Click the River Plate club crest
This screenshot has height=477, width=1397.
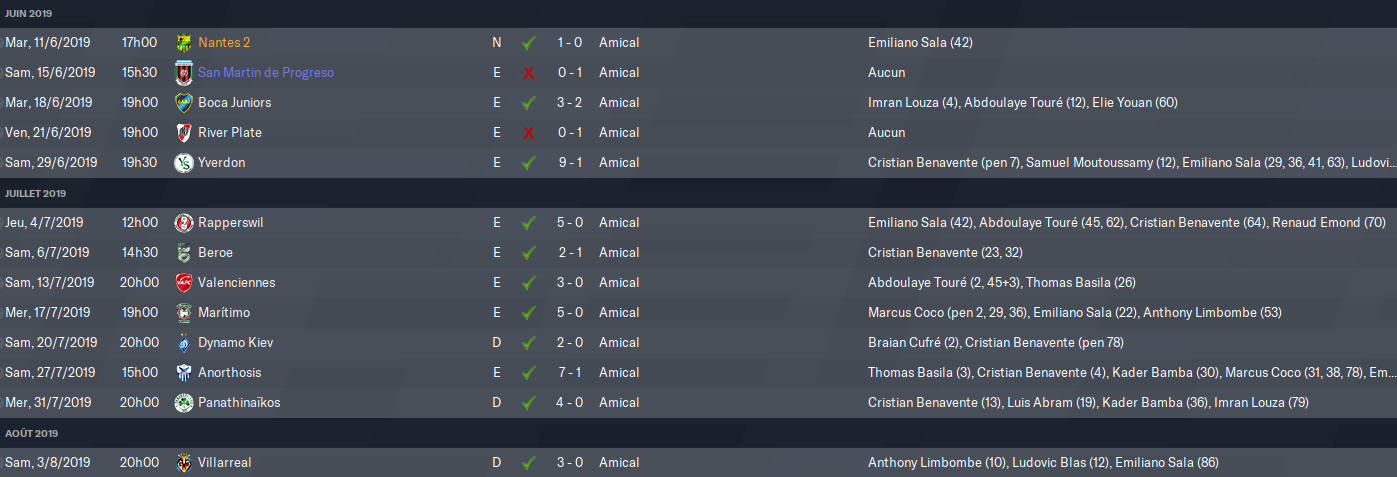click(x=183, y=133)
